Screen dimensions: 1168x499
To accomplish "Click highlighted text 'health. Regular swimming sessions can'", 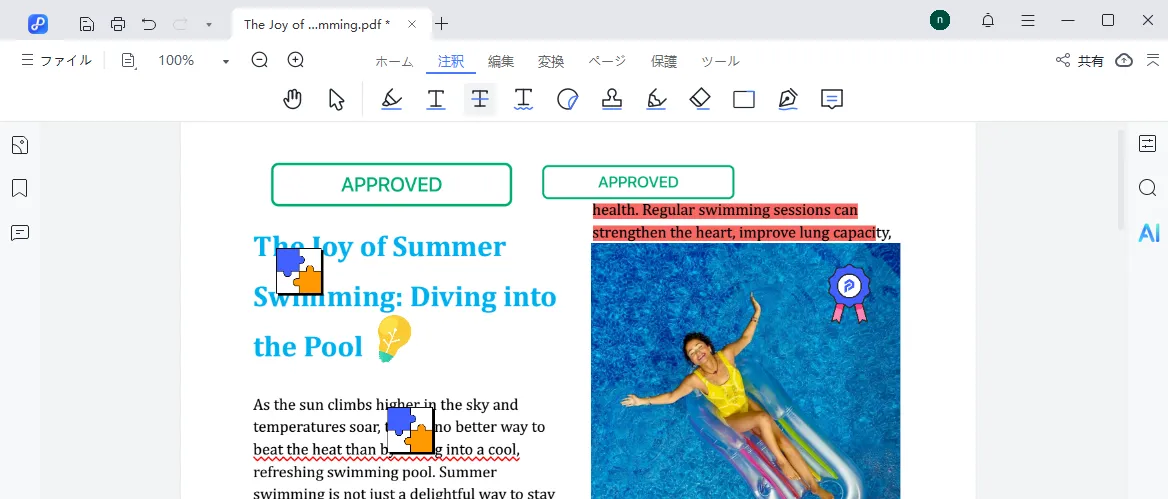I will [x=726, y=211].
